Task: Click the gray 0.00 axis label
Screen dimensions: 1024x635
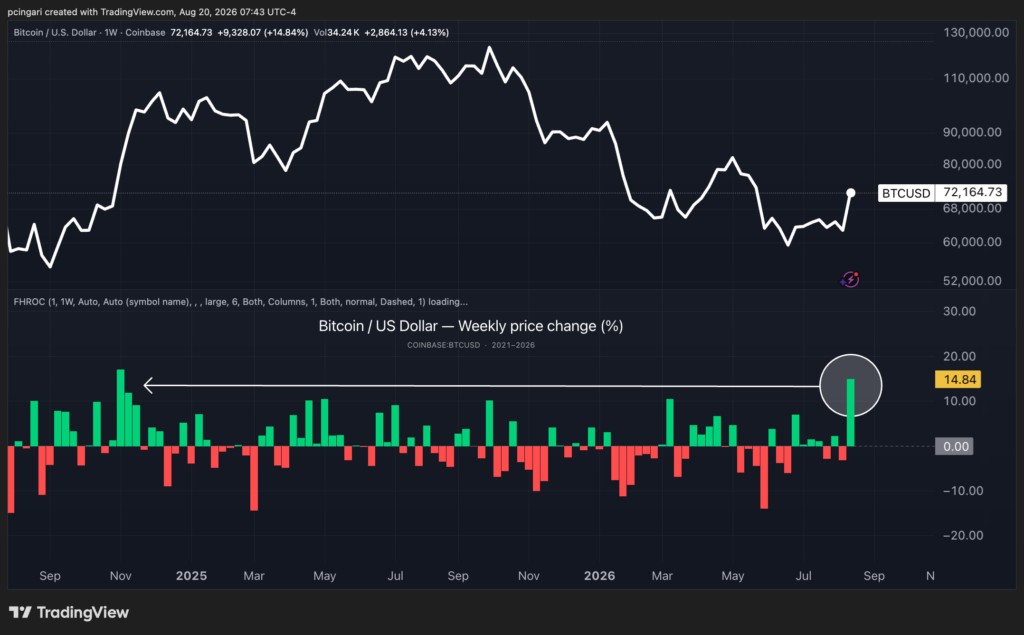Action: tap(955, 446)
